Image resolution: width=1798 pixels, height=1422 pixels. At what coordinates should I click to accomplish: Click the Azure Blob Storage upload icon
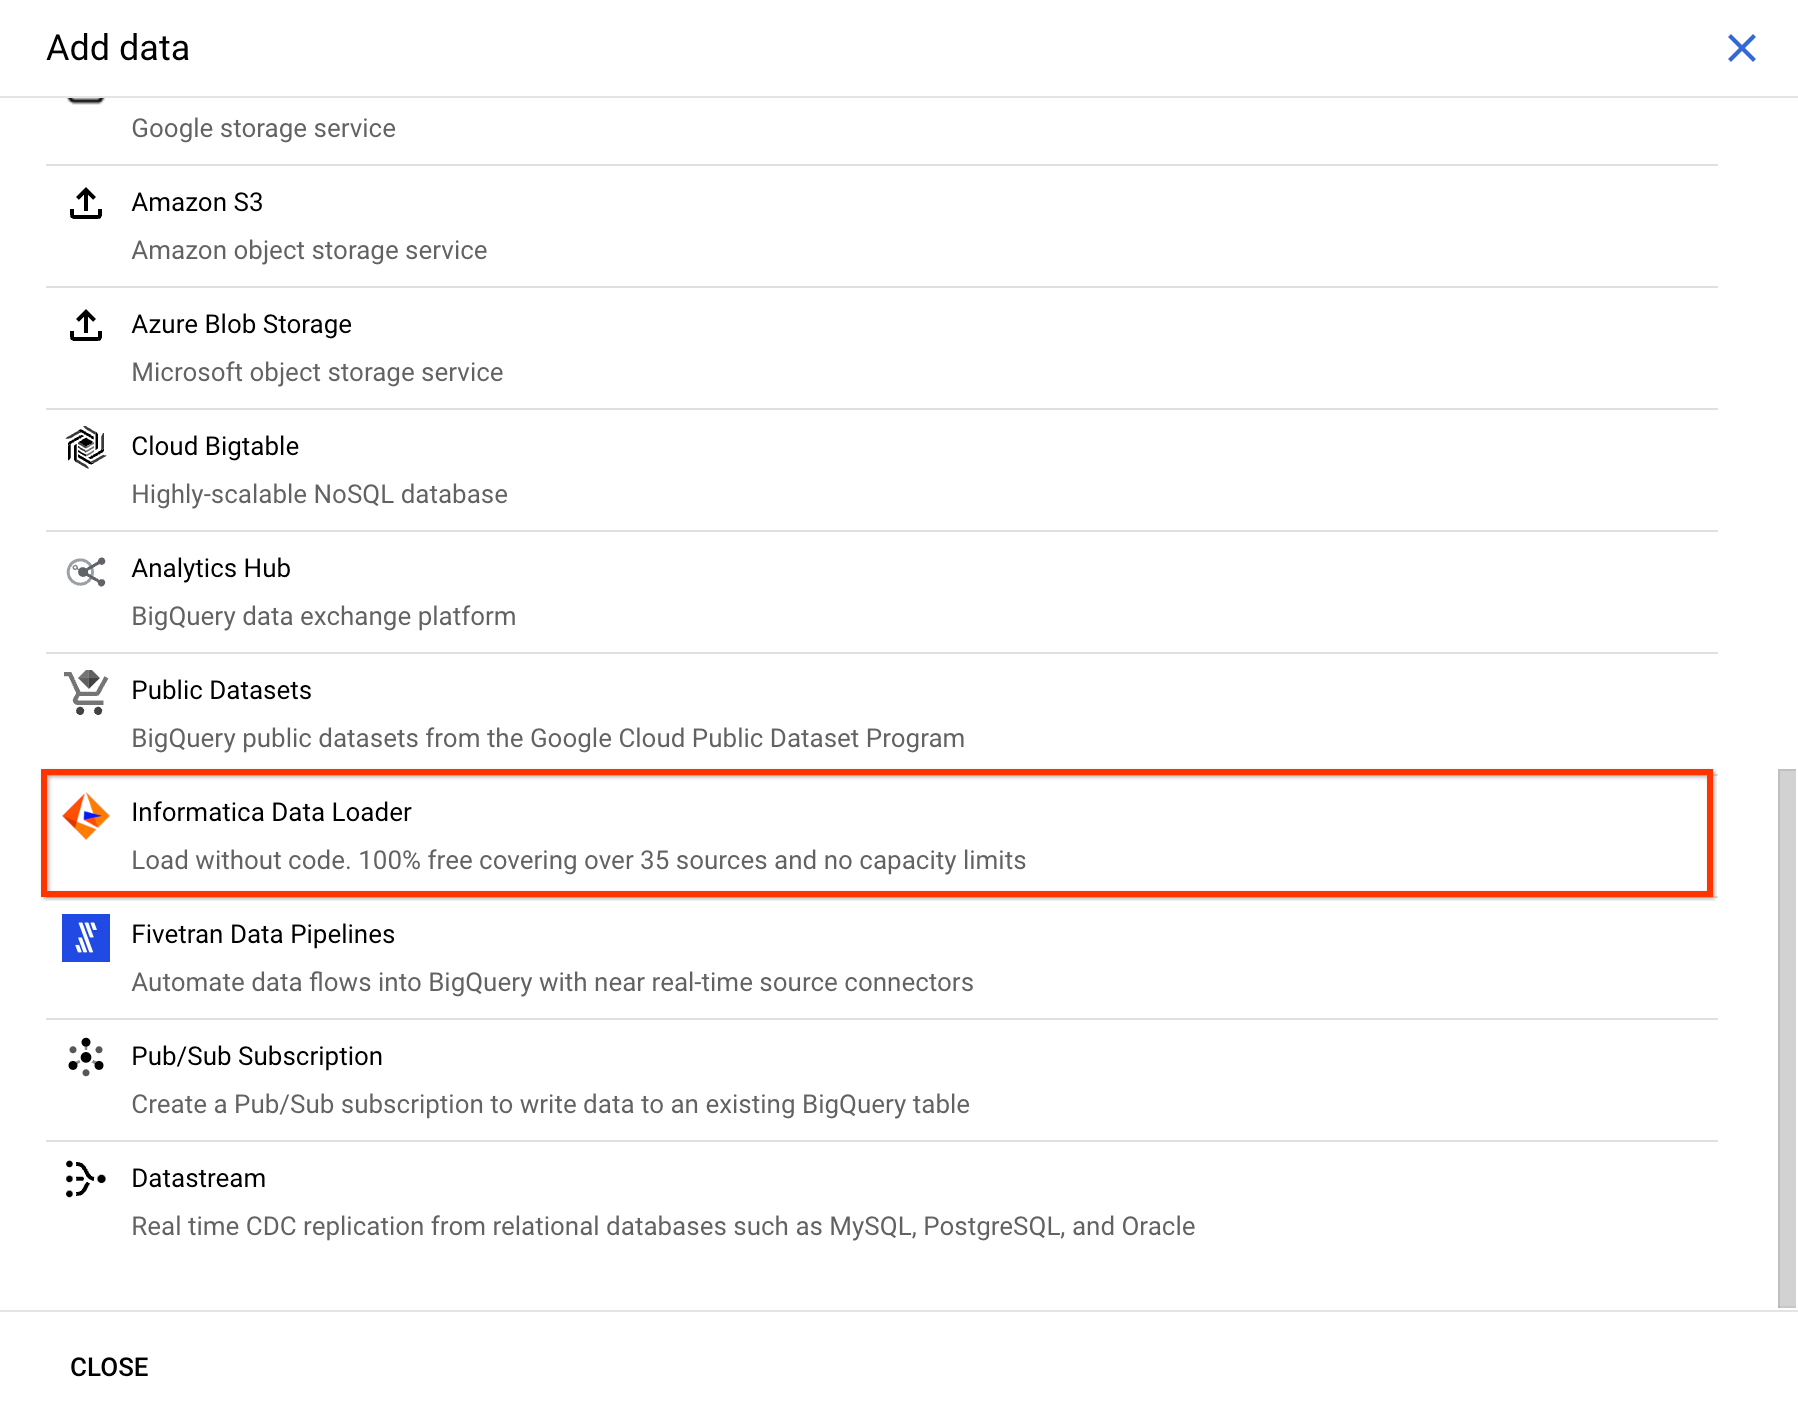click(86, 325)
